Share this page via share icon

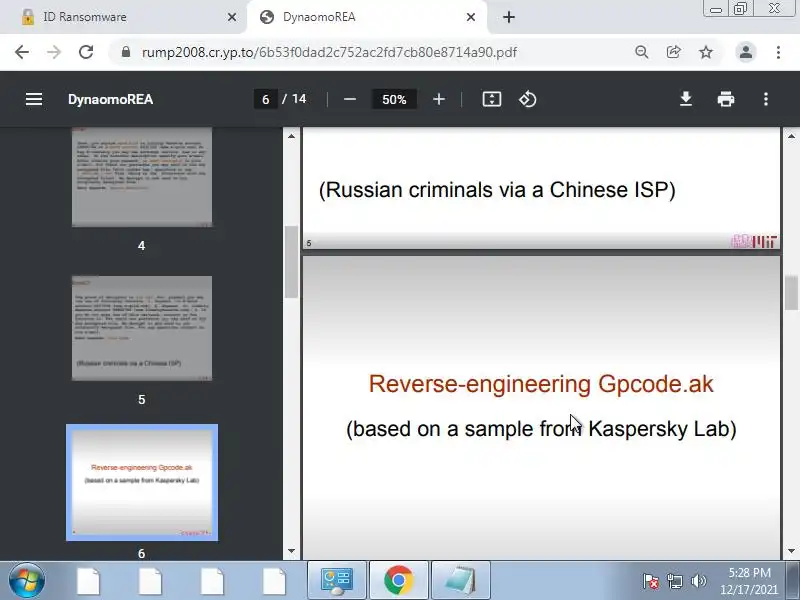point(673,52)
